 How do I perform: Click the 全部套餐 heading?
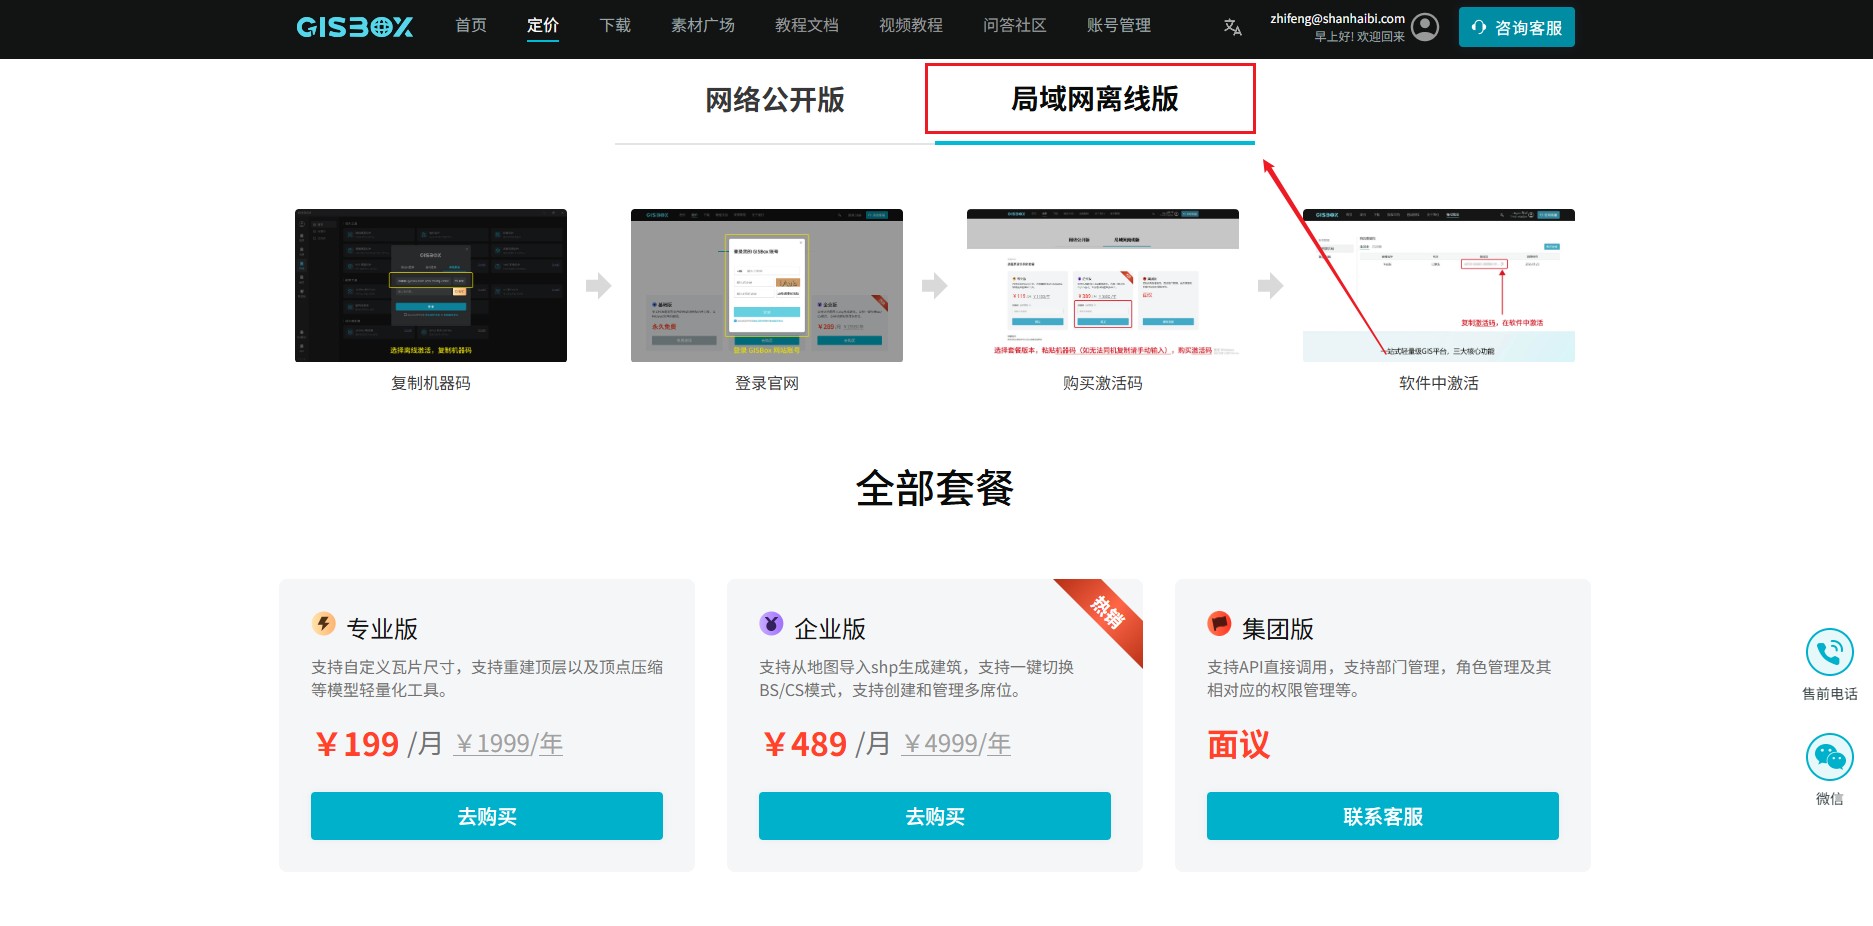pyautogui.click(x=935, y=488)
